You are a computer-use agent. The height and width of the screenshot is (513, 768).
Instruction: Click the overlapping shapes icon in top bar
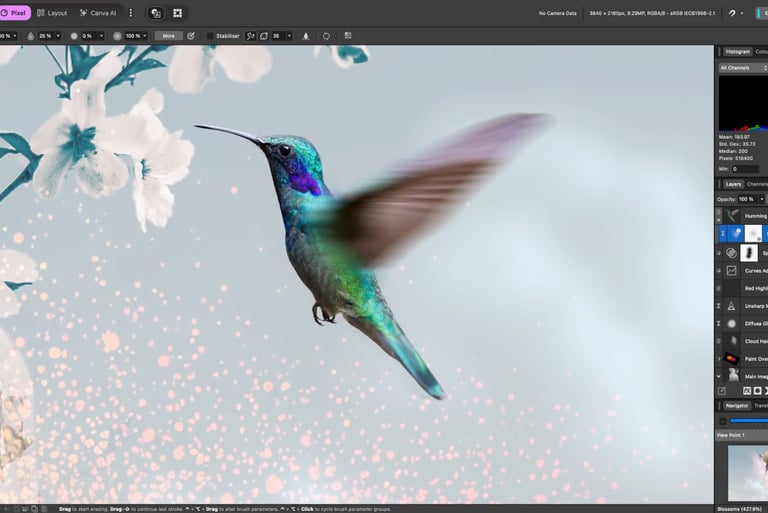pyautogui.click(x=156, y=13)
